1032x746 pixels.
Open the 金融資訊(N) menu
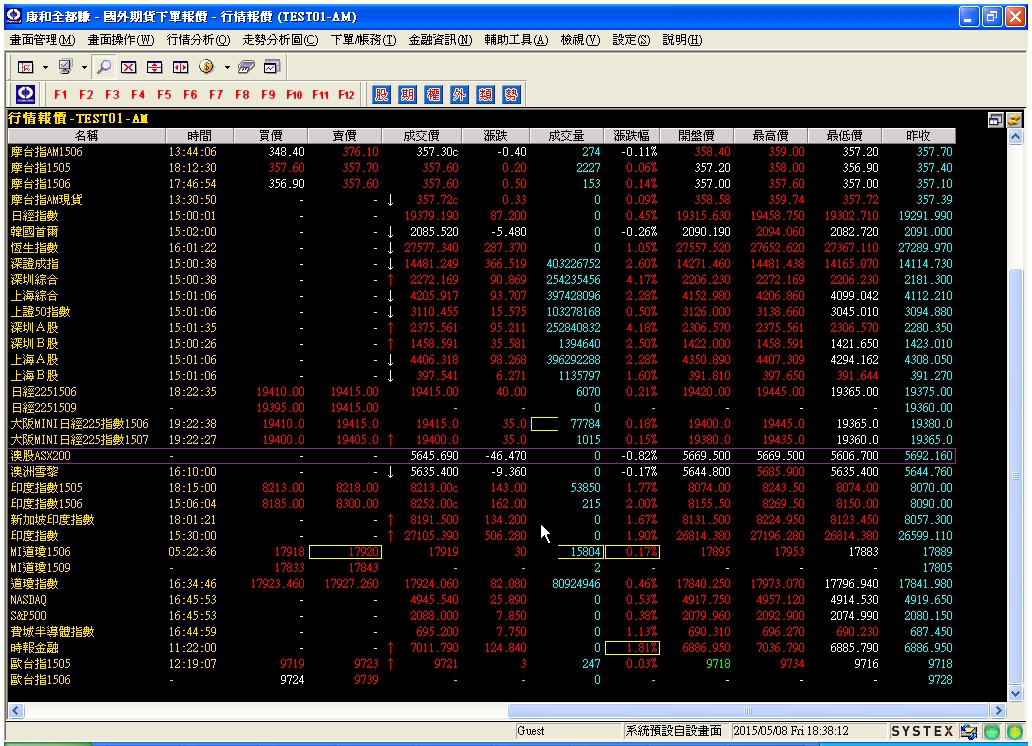point(440,40)
